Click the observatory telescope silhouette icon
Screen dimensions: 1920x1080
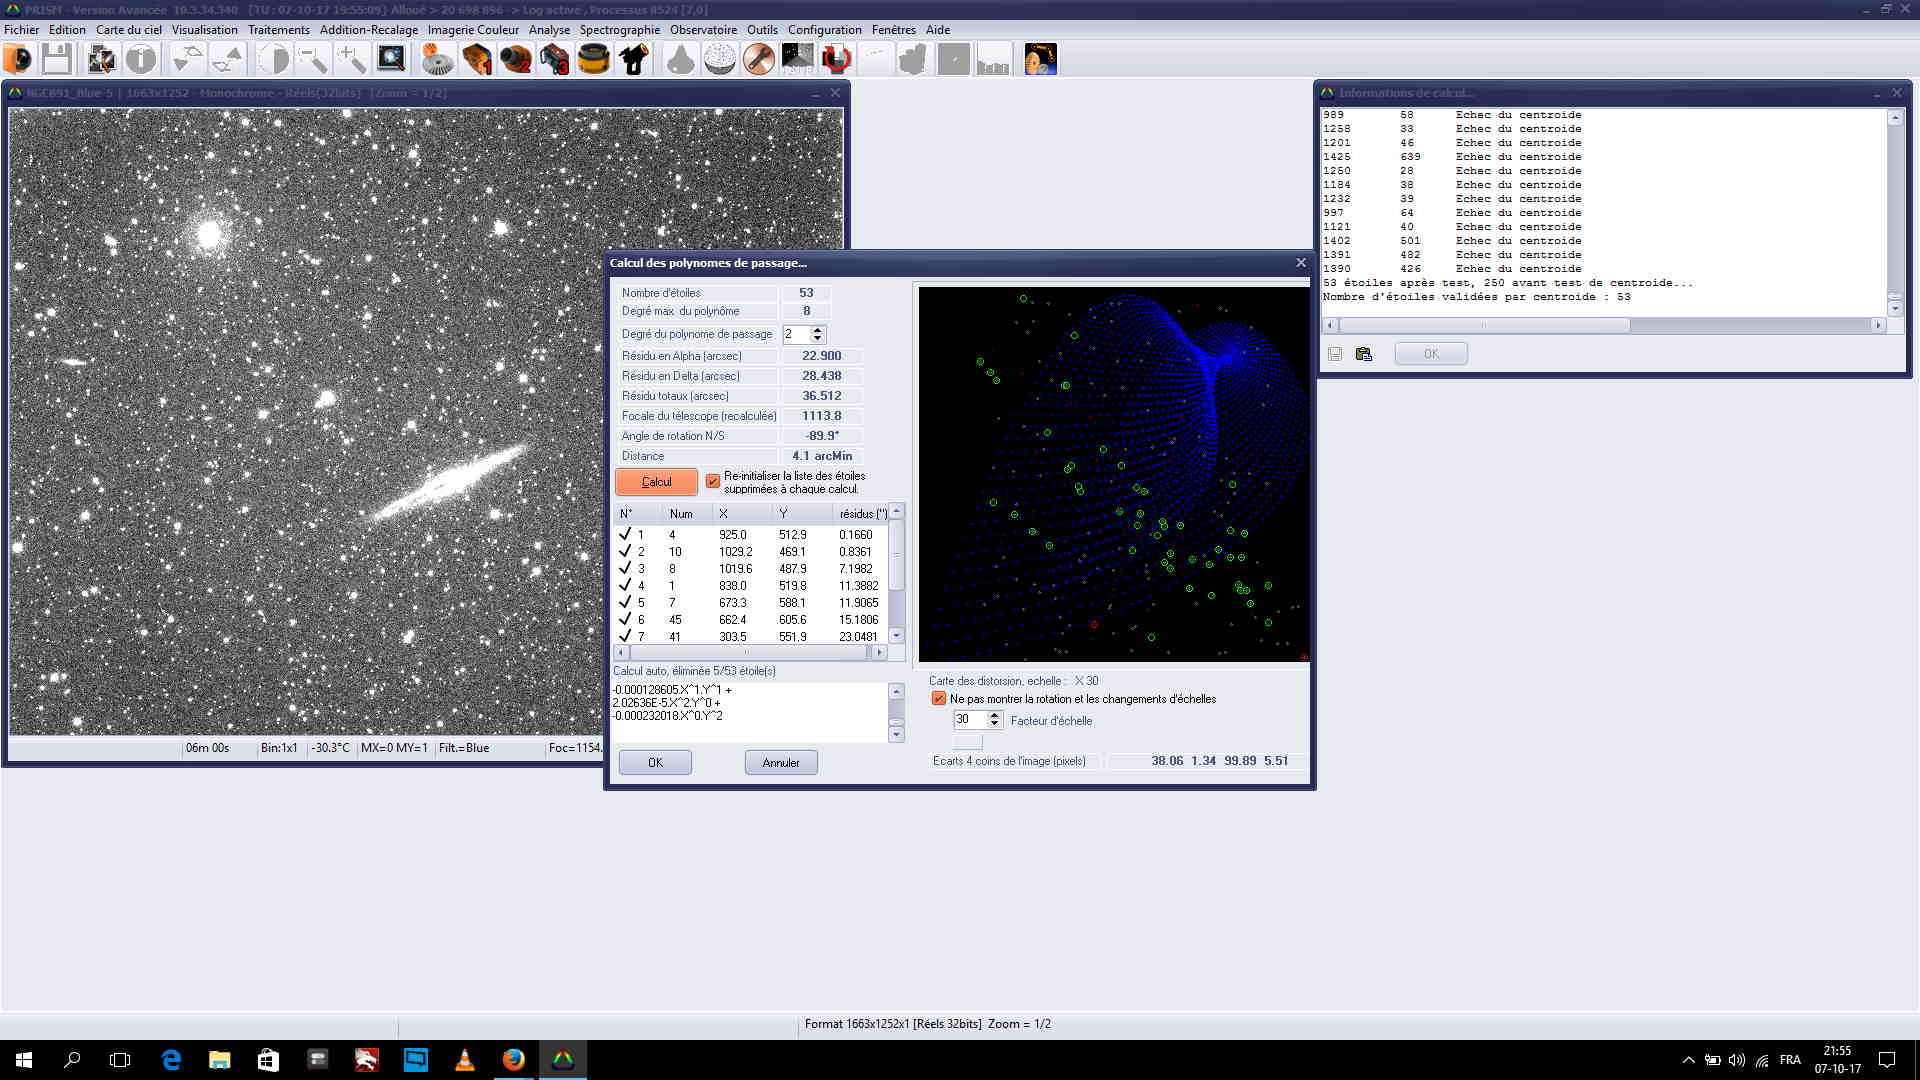point(634,60)
